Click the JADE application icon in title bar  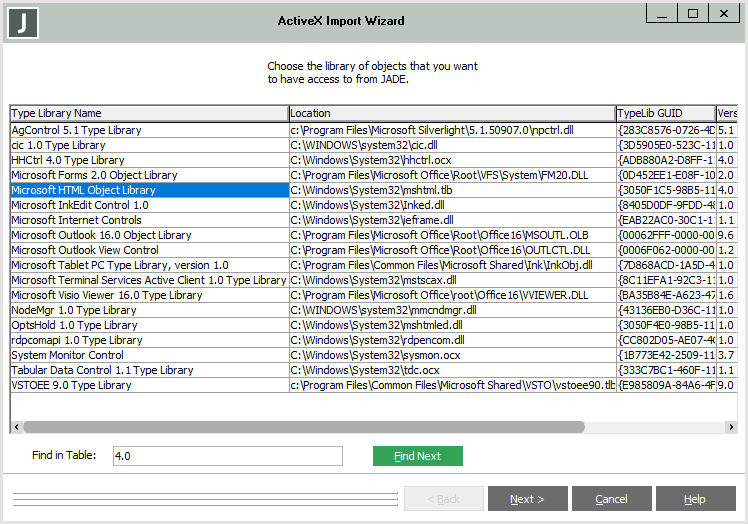pyautogui.click(x=23, y=22)
